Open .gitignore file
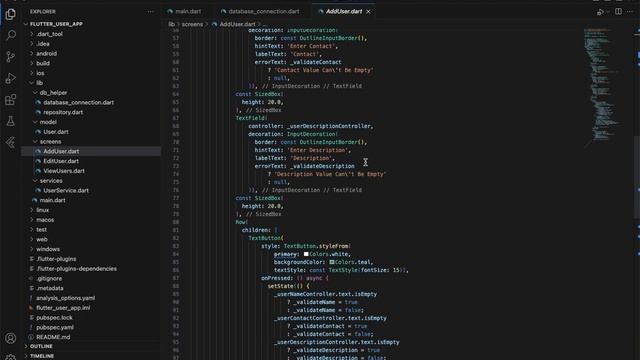The width and height of the screenshot is (640, 360). point(49,279)
